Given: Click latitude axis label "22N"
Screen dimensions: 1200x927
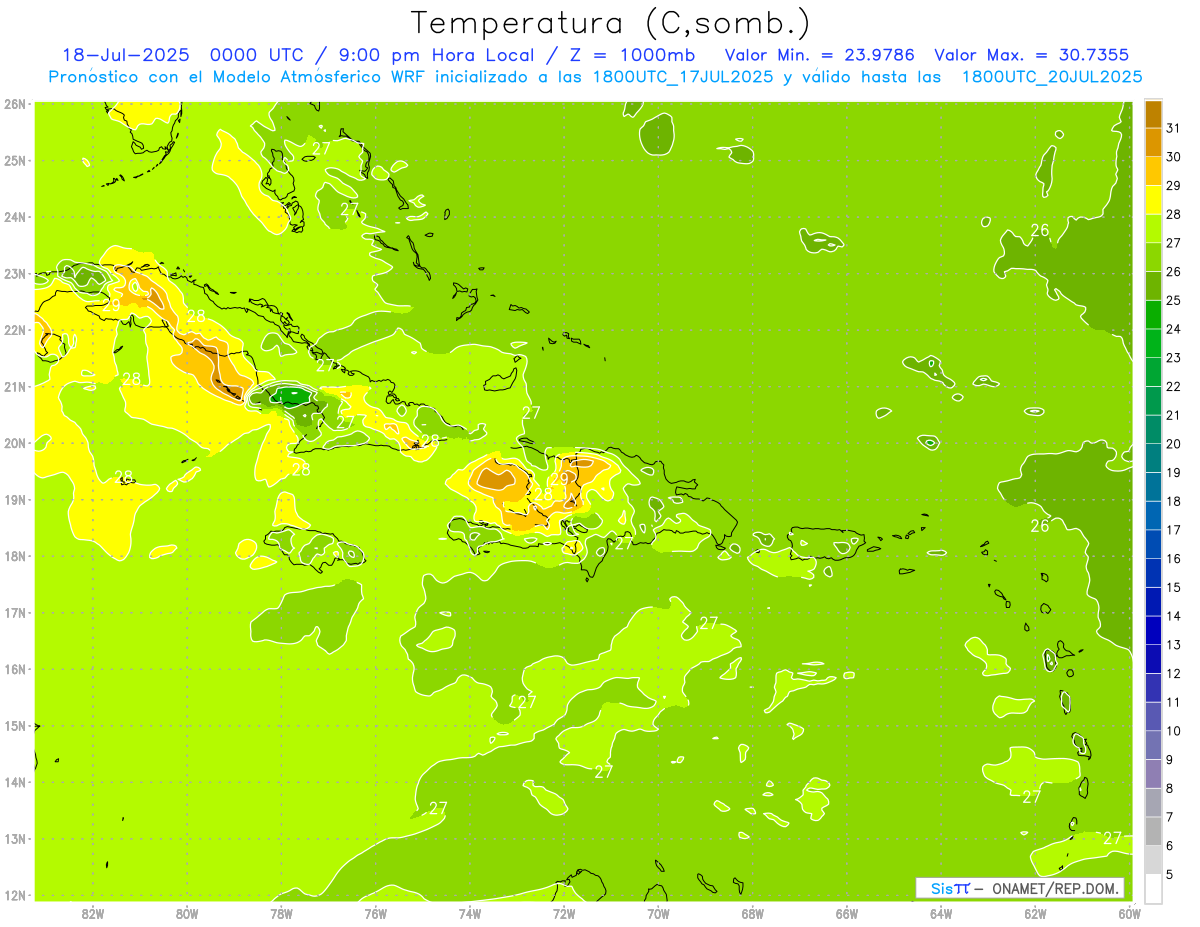Looking at the screenshot, I should click(x=14, y=330).
